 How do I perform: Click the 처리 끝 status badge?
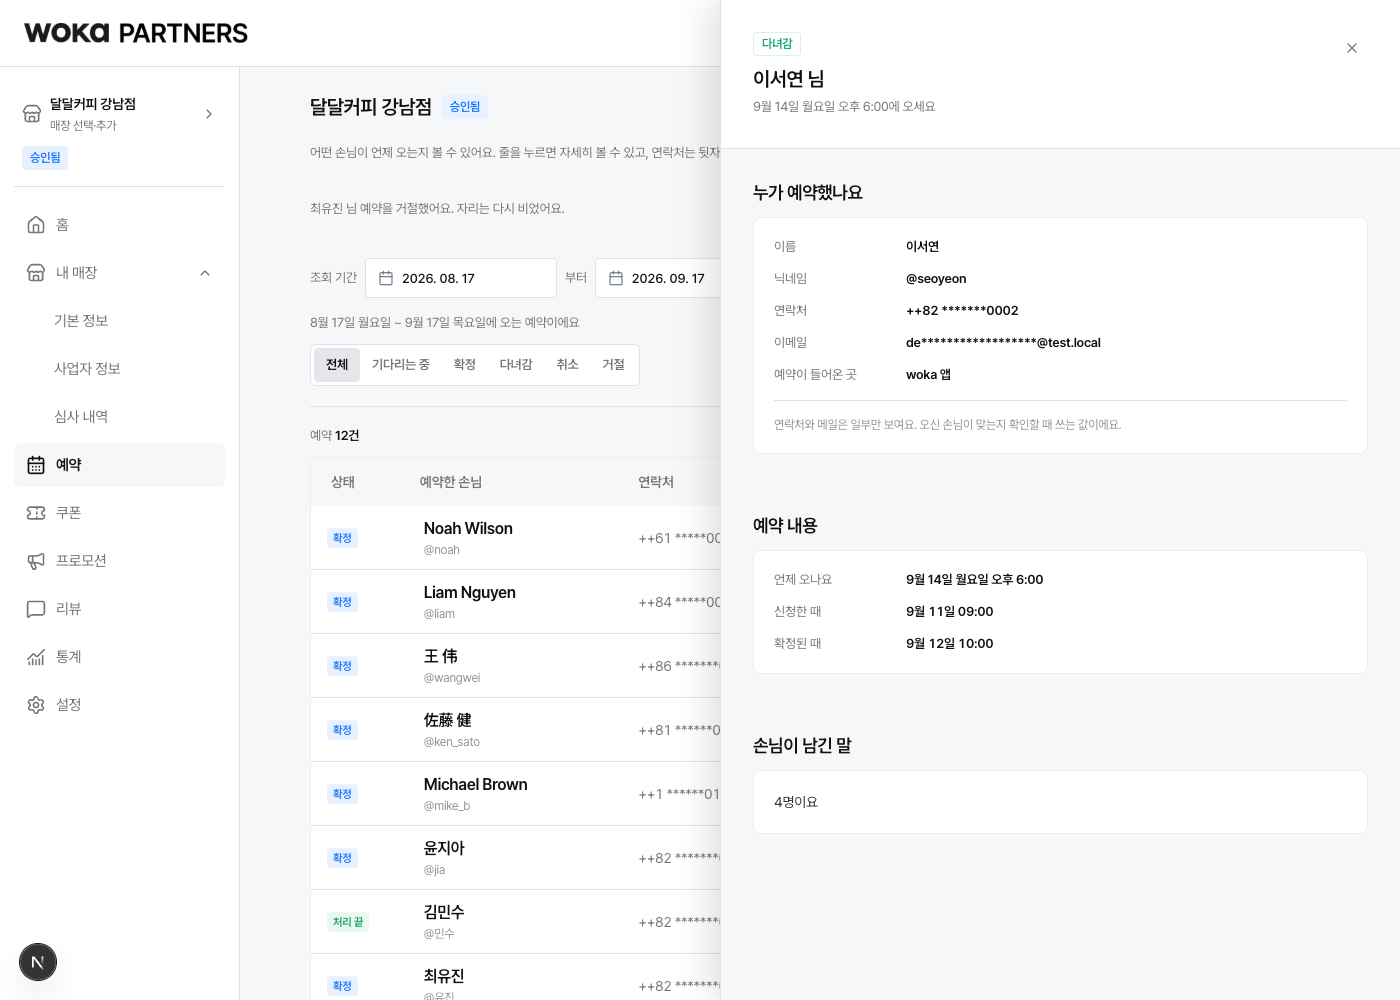348,922
